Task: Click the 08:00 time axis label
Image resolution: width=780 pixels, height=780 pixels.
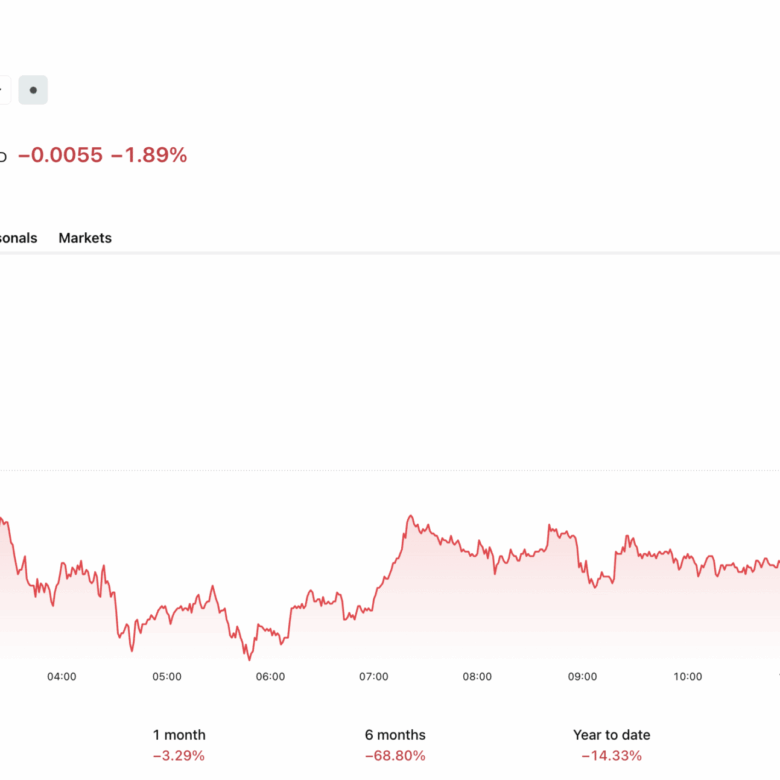Action: pyautogui.click(x=477, y=677)
